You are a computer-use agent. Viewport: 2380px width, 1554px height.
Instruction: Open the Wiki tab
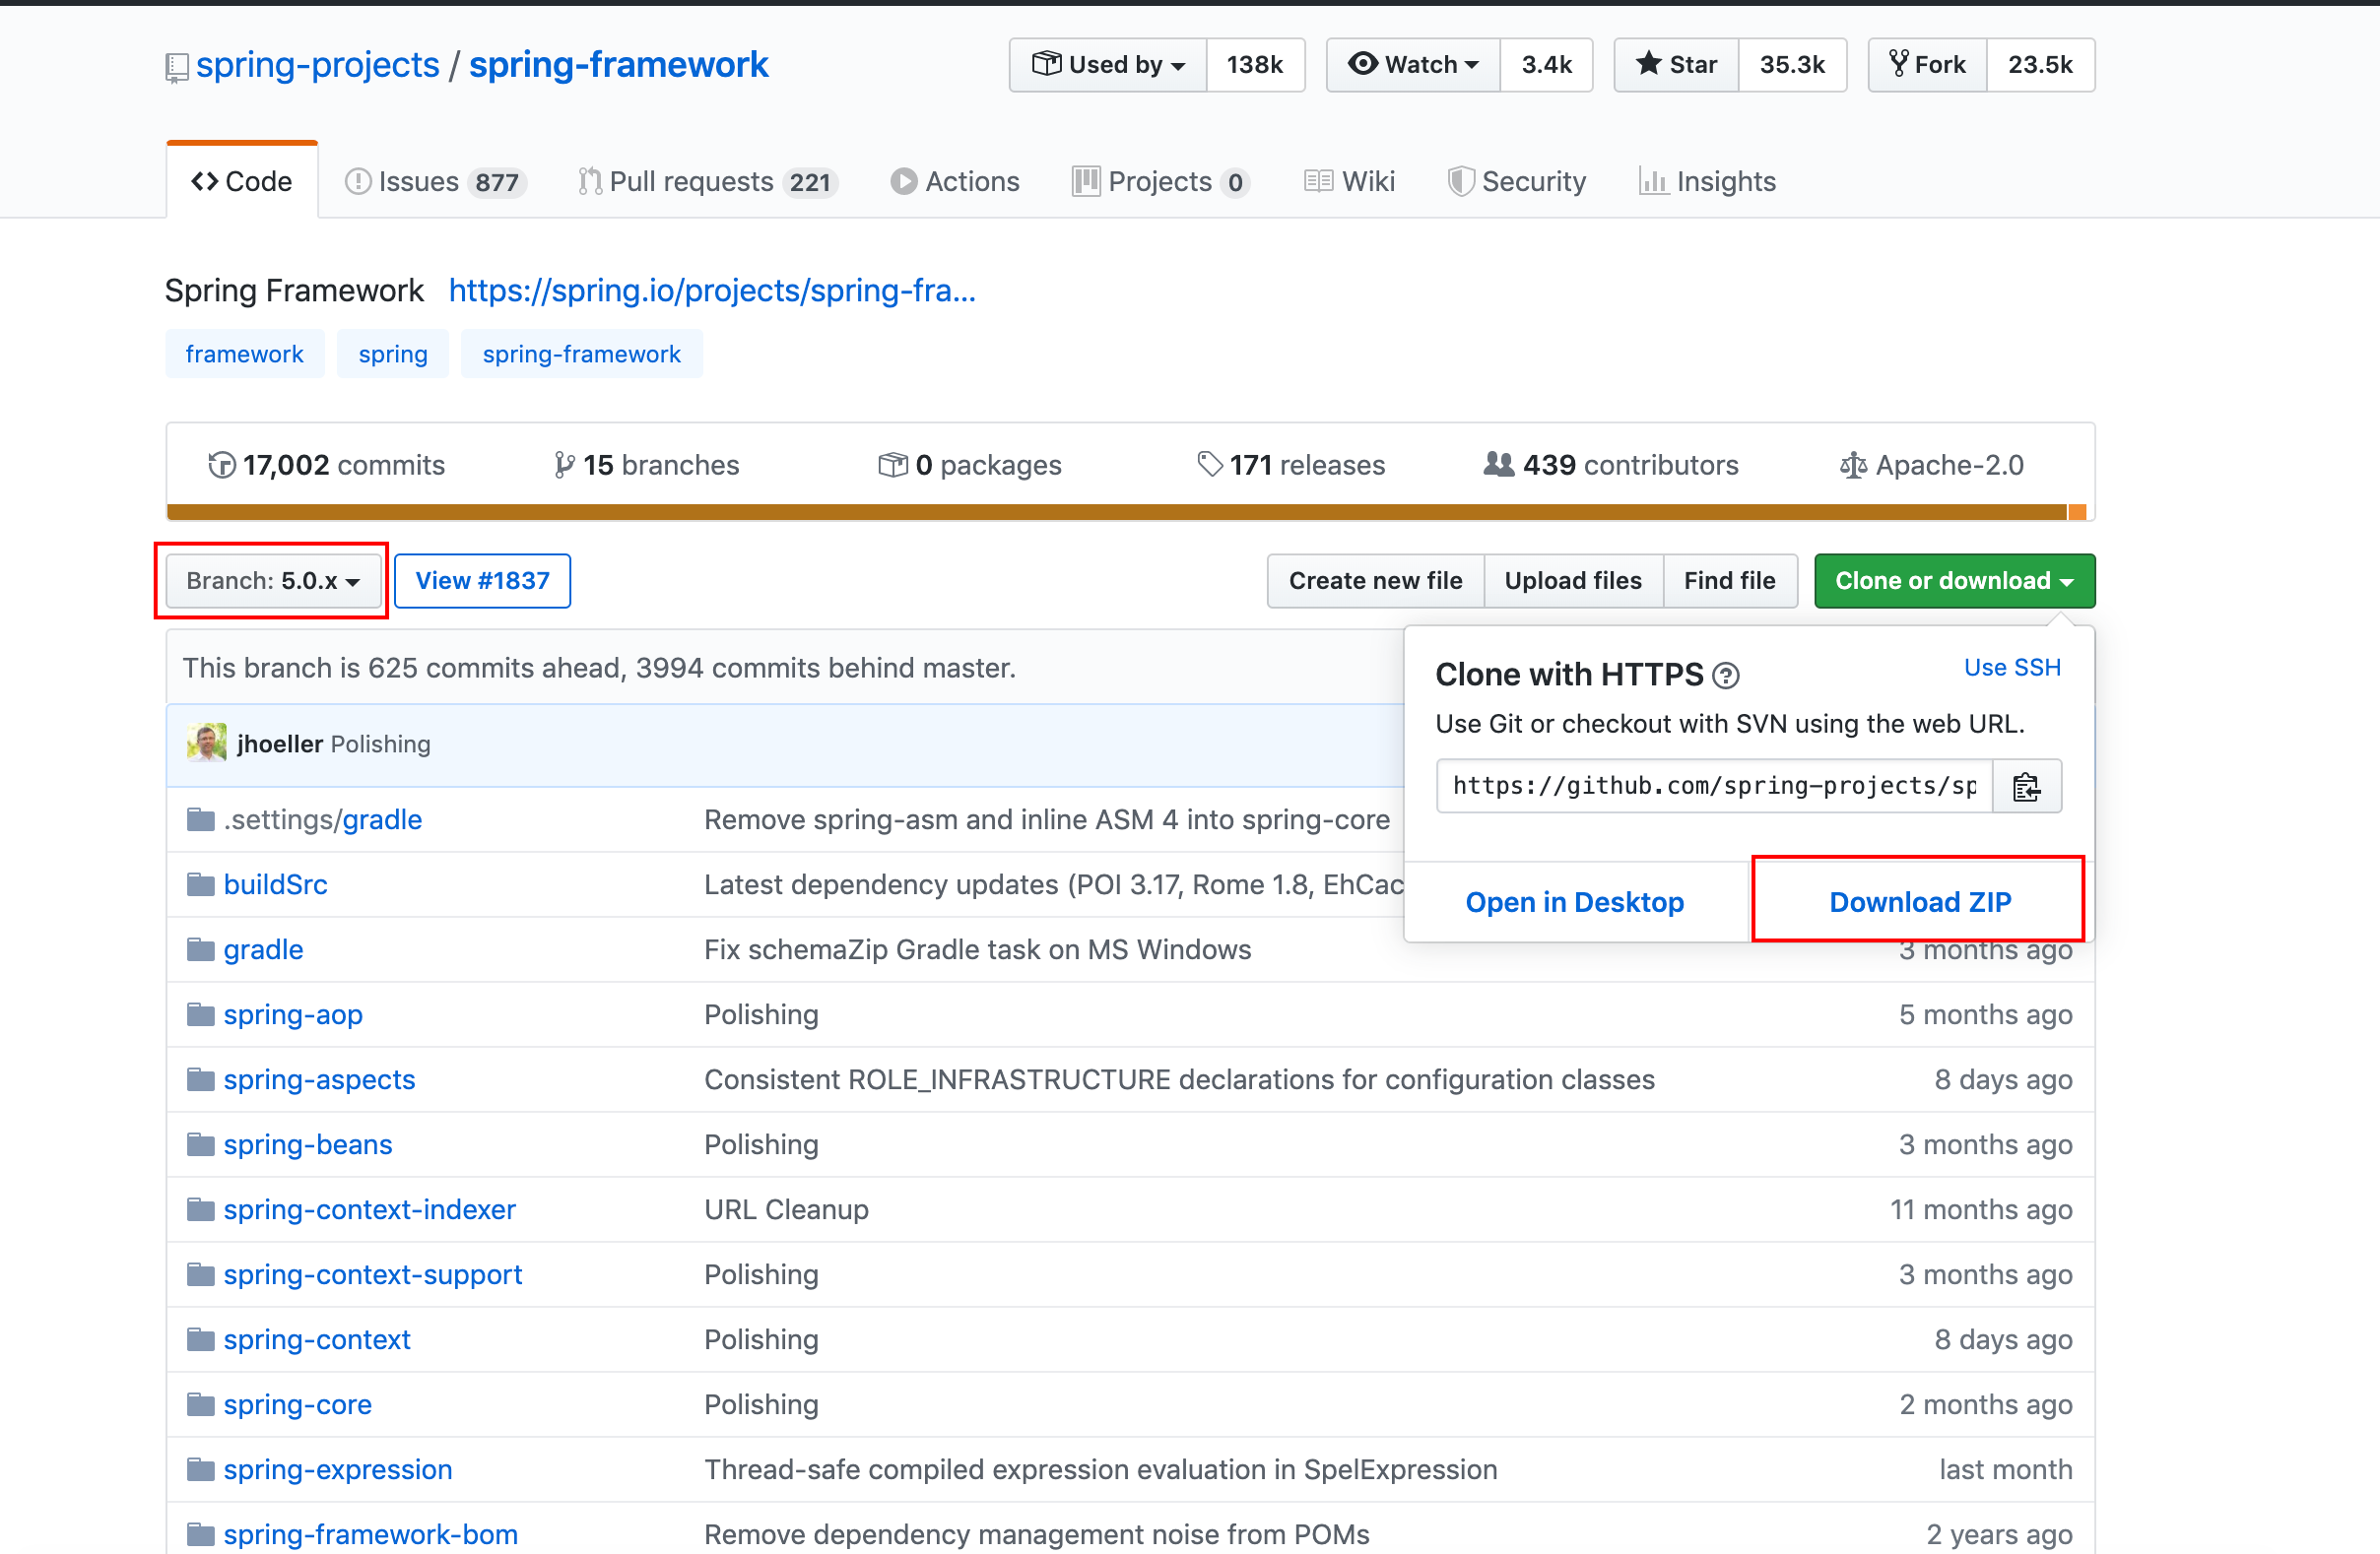tap(1349, 181)
